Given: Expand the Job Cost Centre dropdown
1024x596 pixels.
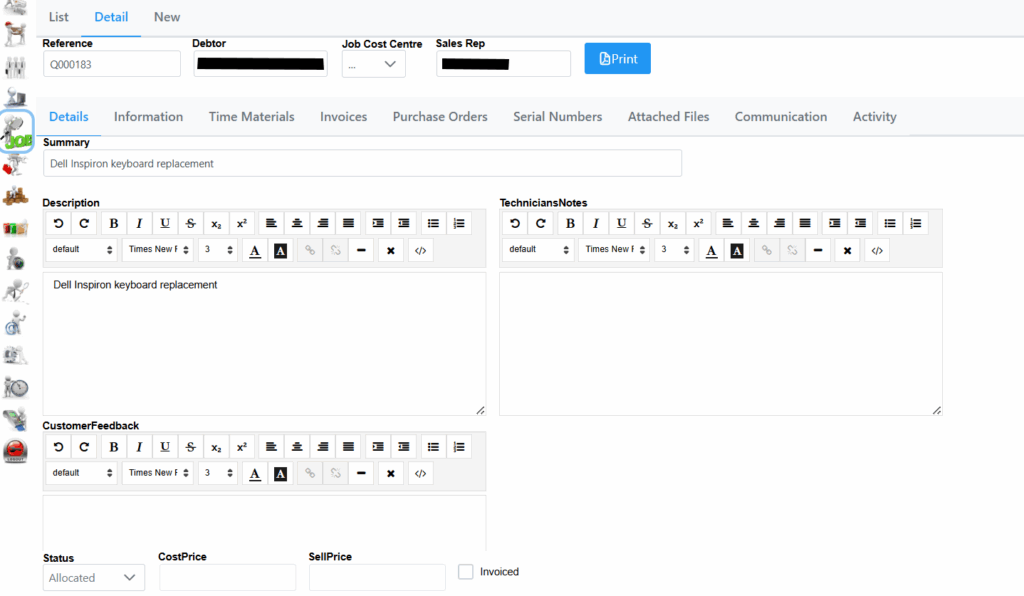Looking at the screenshot, I should pyautogui.click(x=373, y=64).
